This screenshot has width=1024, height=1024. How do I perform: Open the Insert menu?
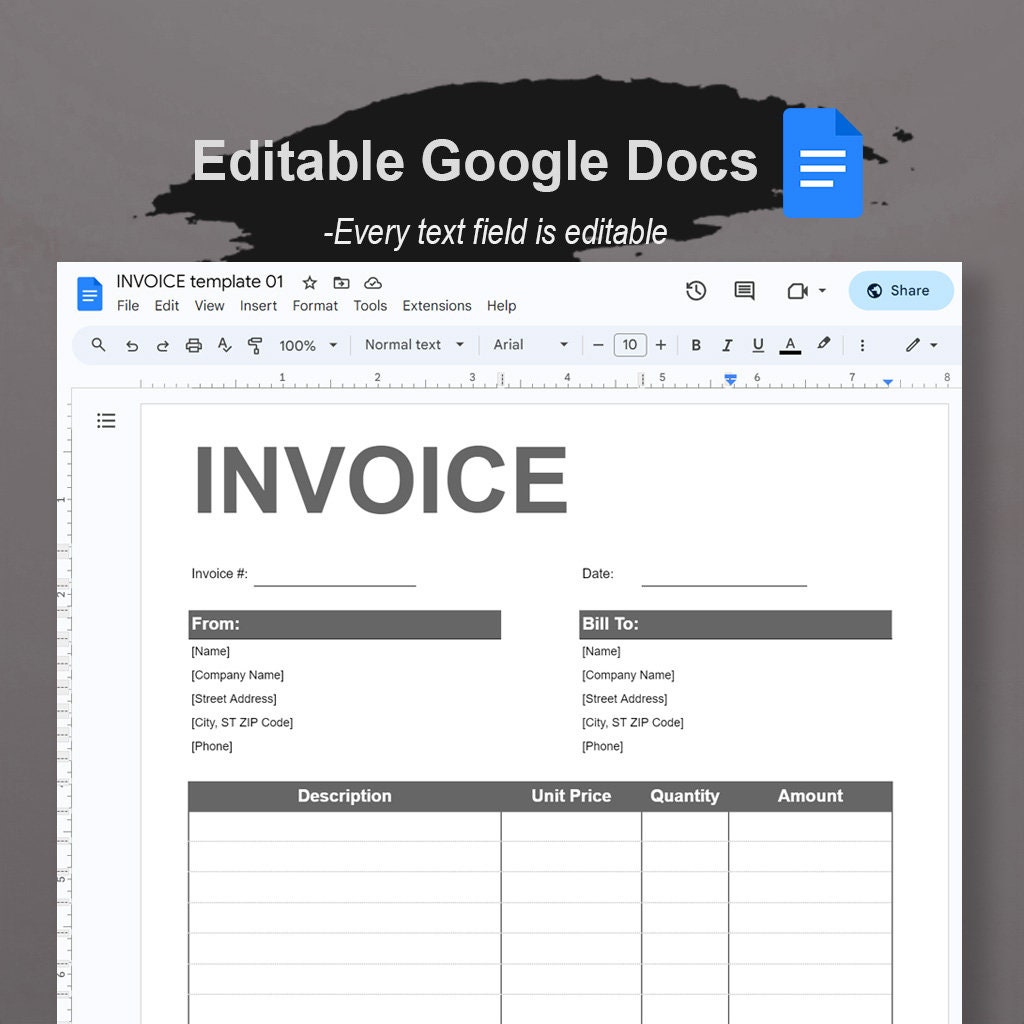pos(258,306)
